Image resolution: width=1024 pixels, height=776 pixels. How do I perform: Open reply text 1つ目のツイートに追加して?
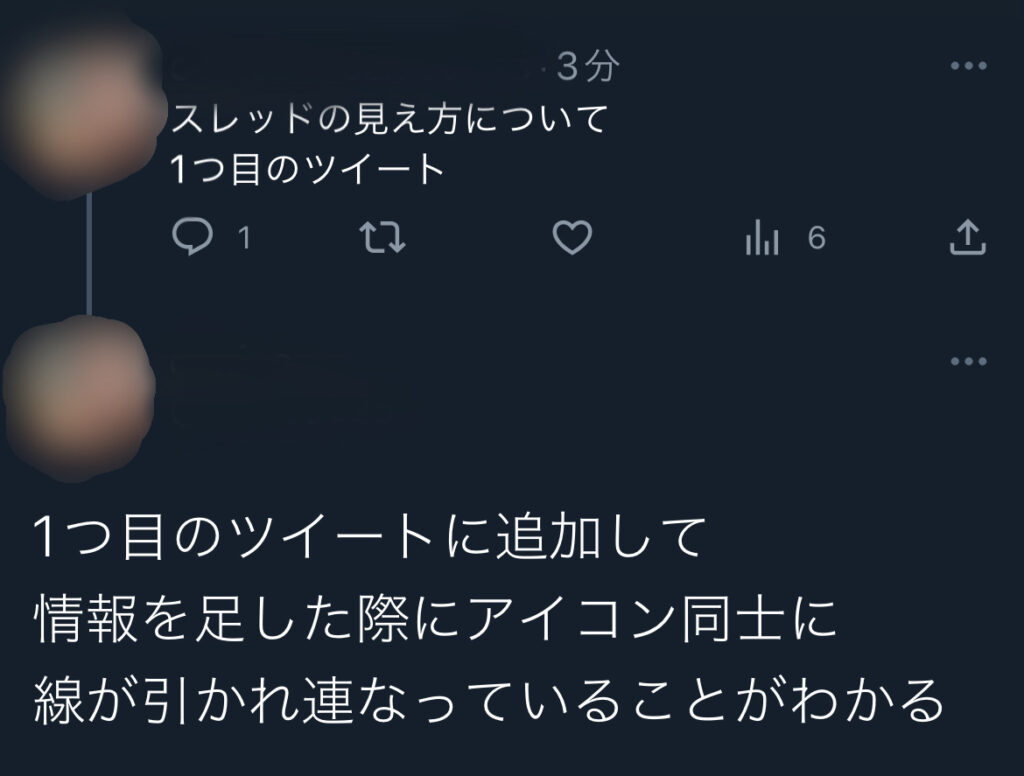[x=370, y=536]
